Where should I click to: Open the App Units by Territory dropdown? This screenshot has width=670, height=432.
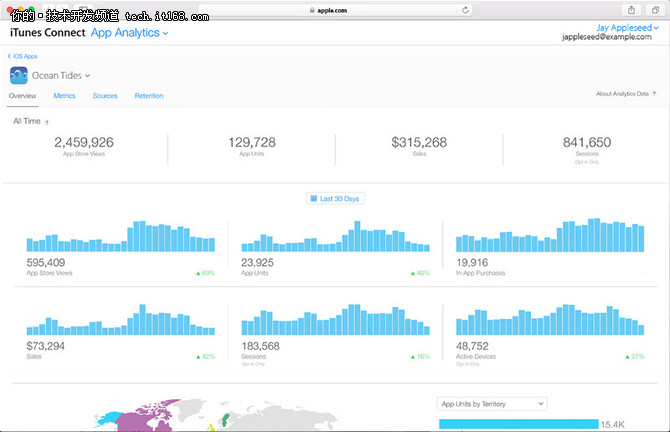click(492, 404)
